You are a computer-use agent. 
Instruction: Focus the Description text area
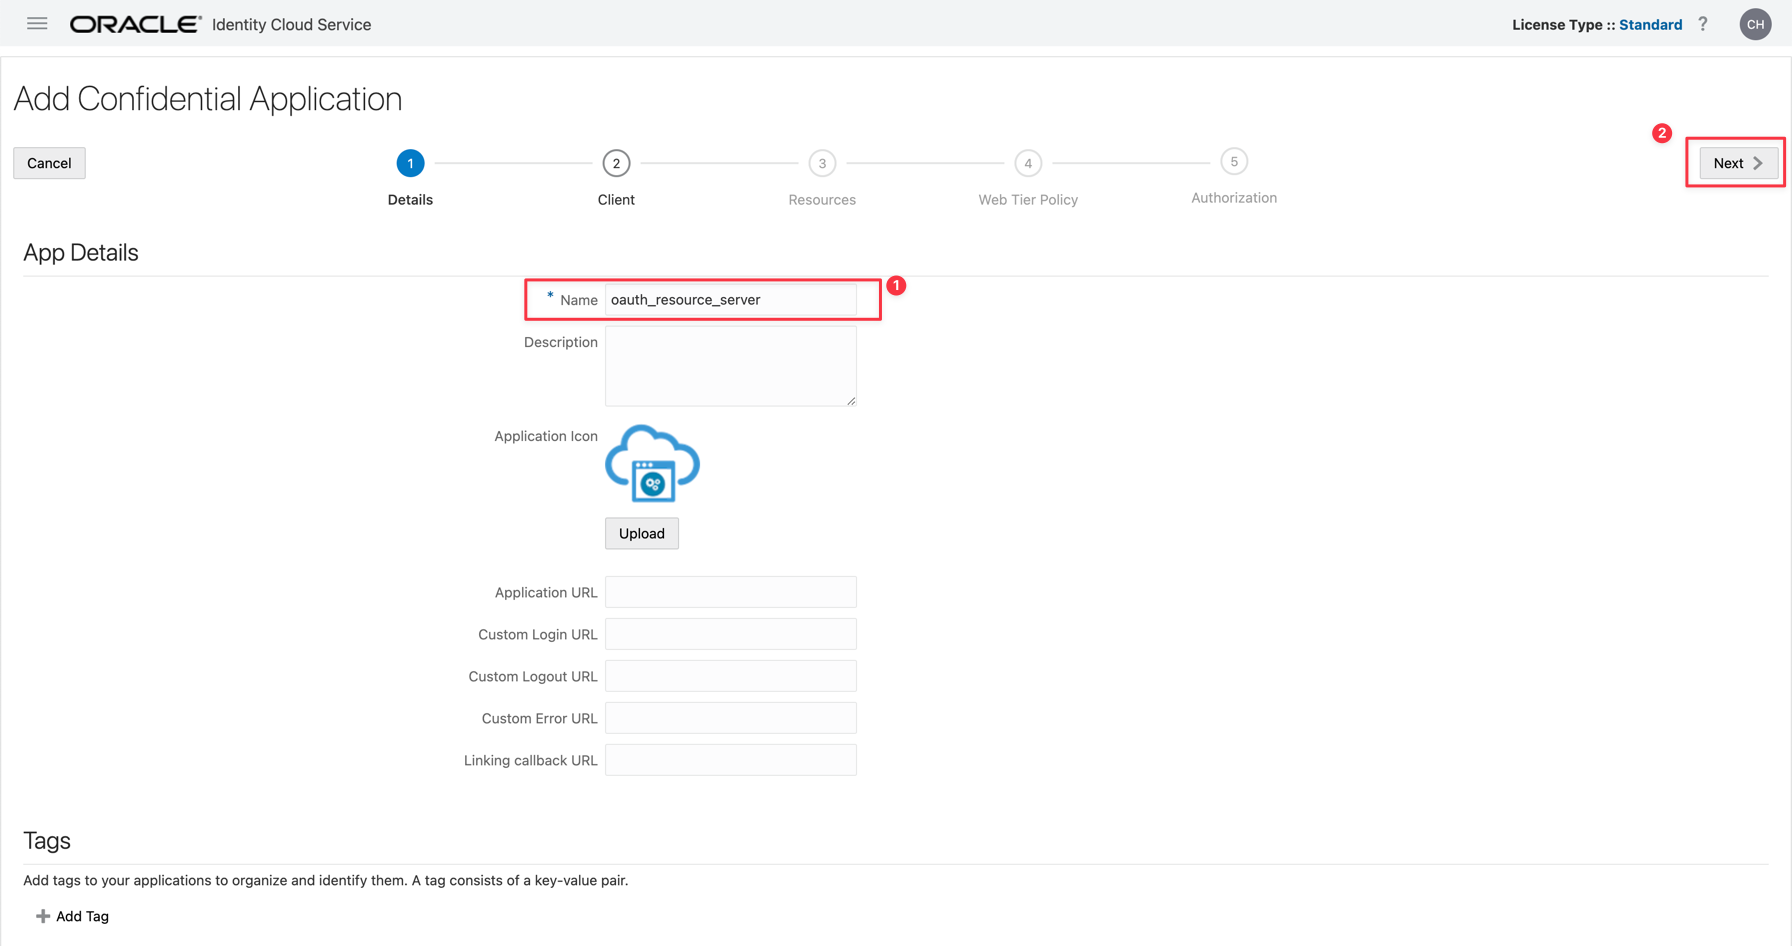point(730,366)
